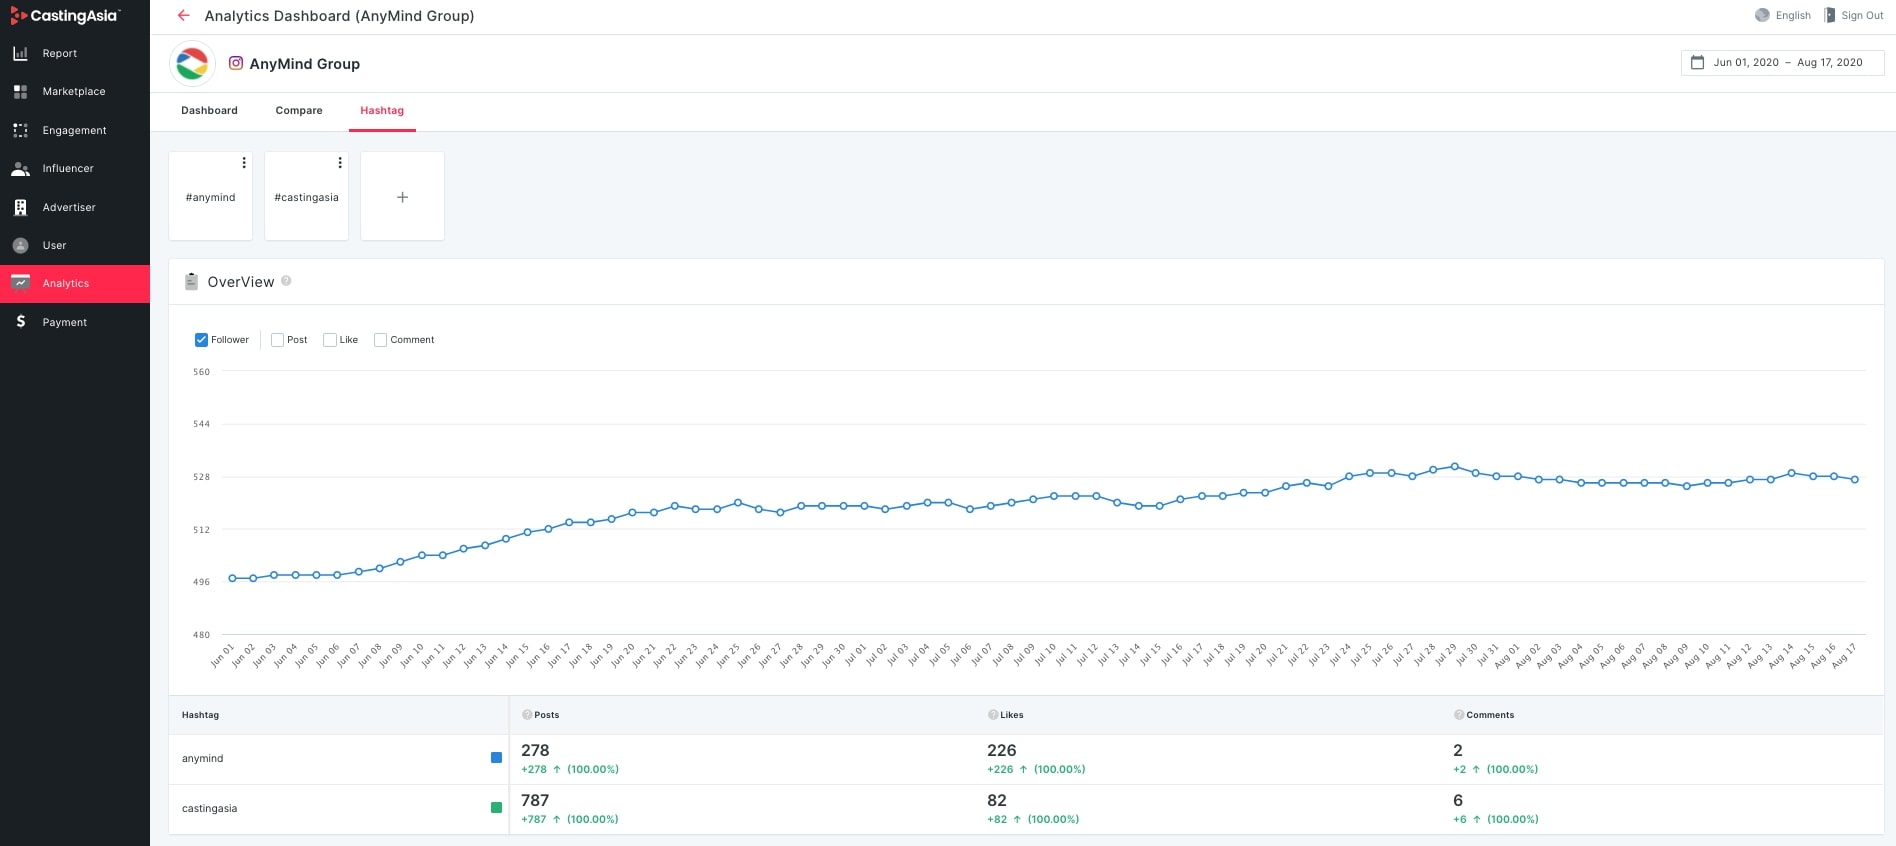Change language via English link

1793,16
